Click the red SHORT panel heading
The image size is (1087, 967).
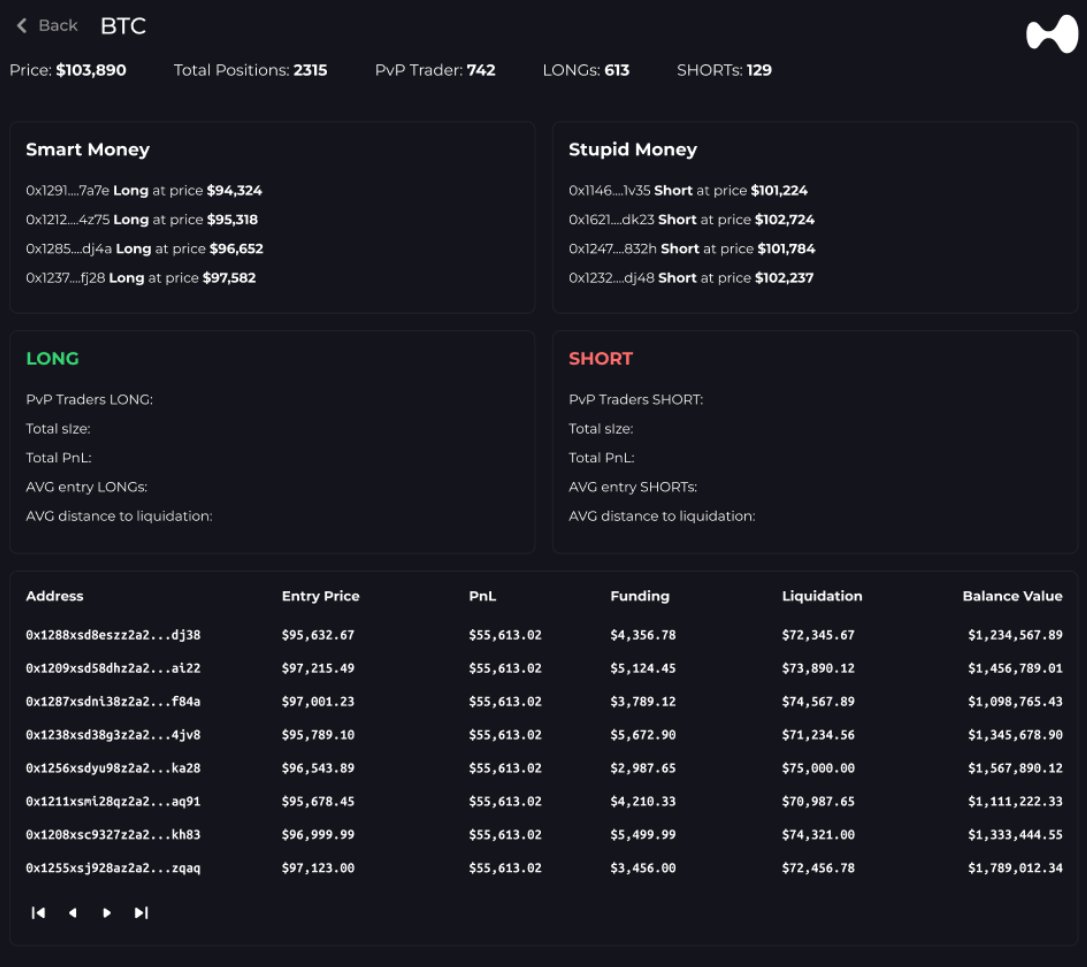[600, 359]
